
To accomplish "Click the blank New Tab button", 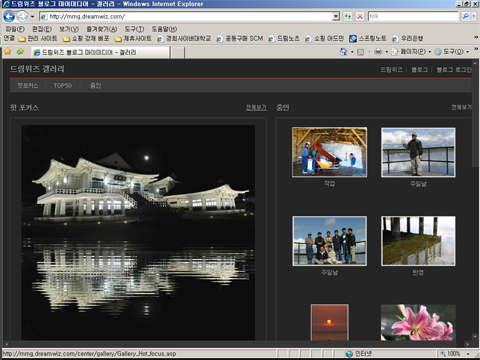I will click(178, 52).
